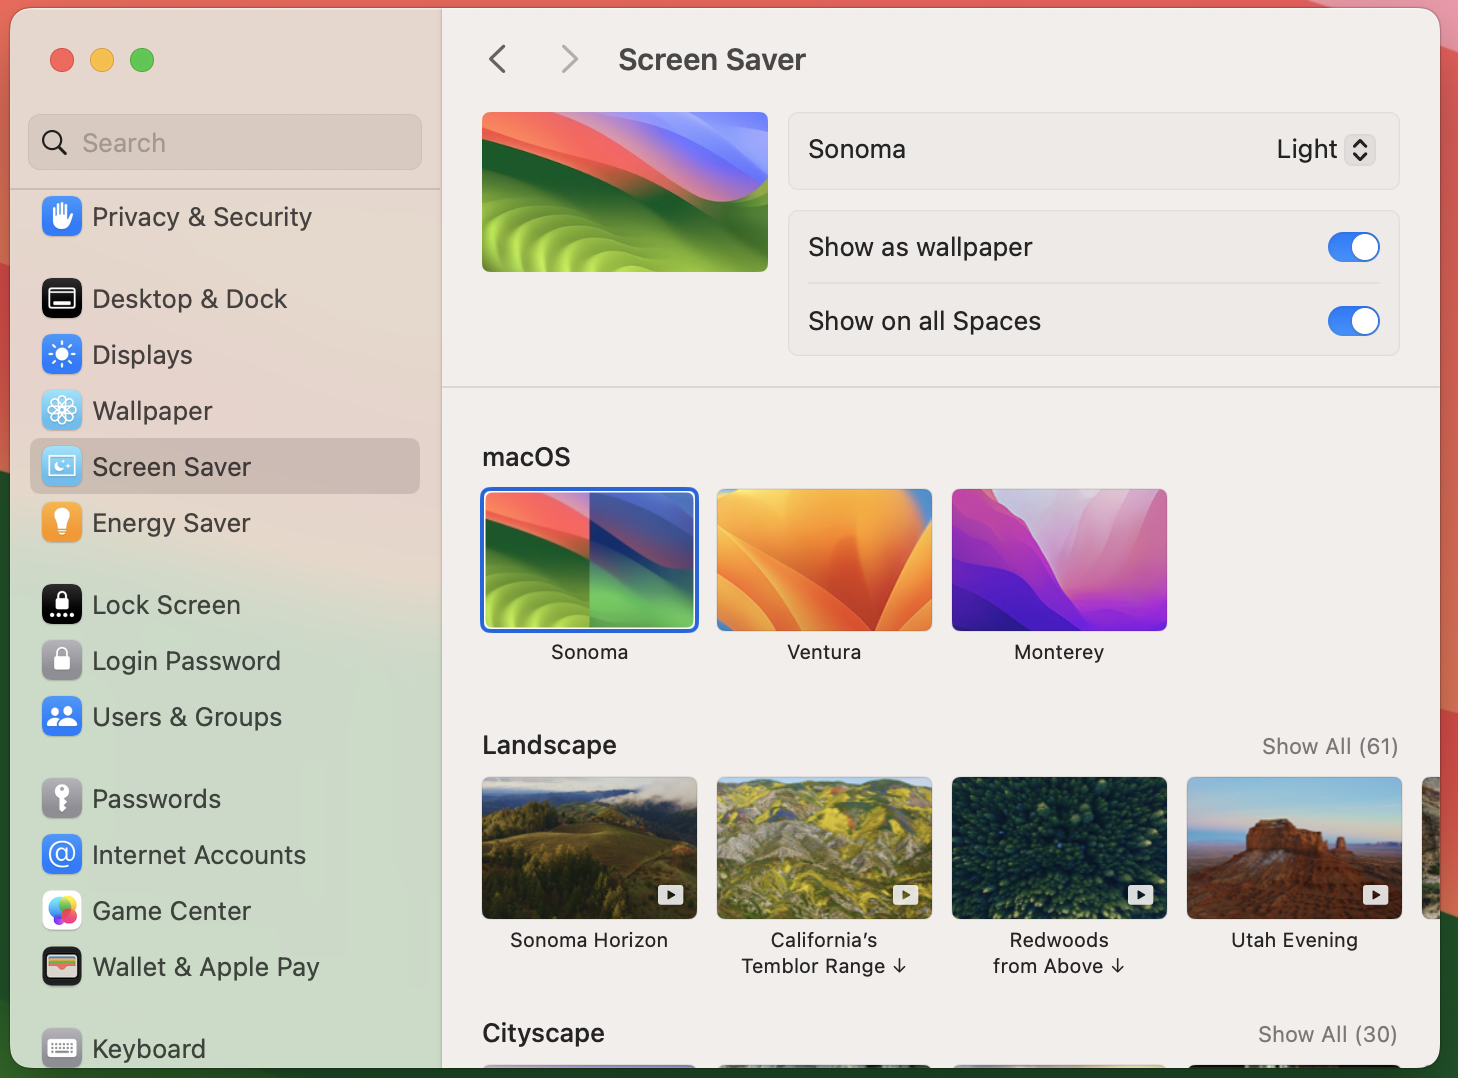Select Energy Saver in sidebar
Viewport: 1458px width, 1078px height.
pyautogui.click(x=225, y=522)
